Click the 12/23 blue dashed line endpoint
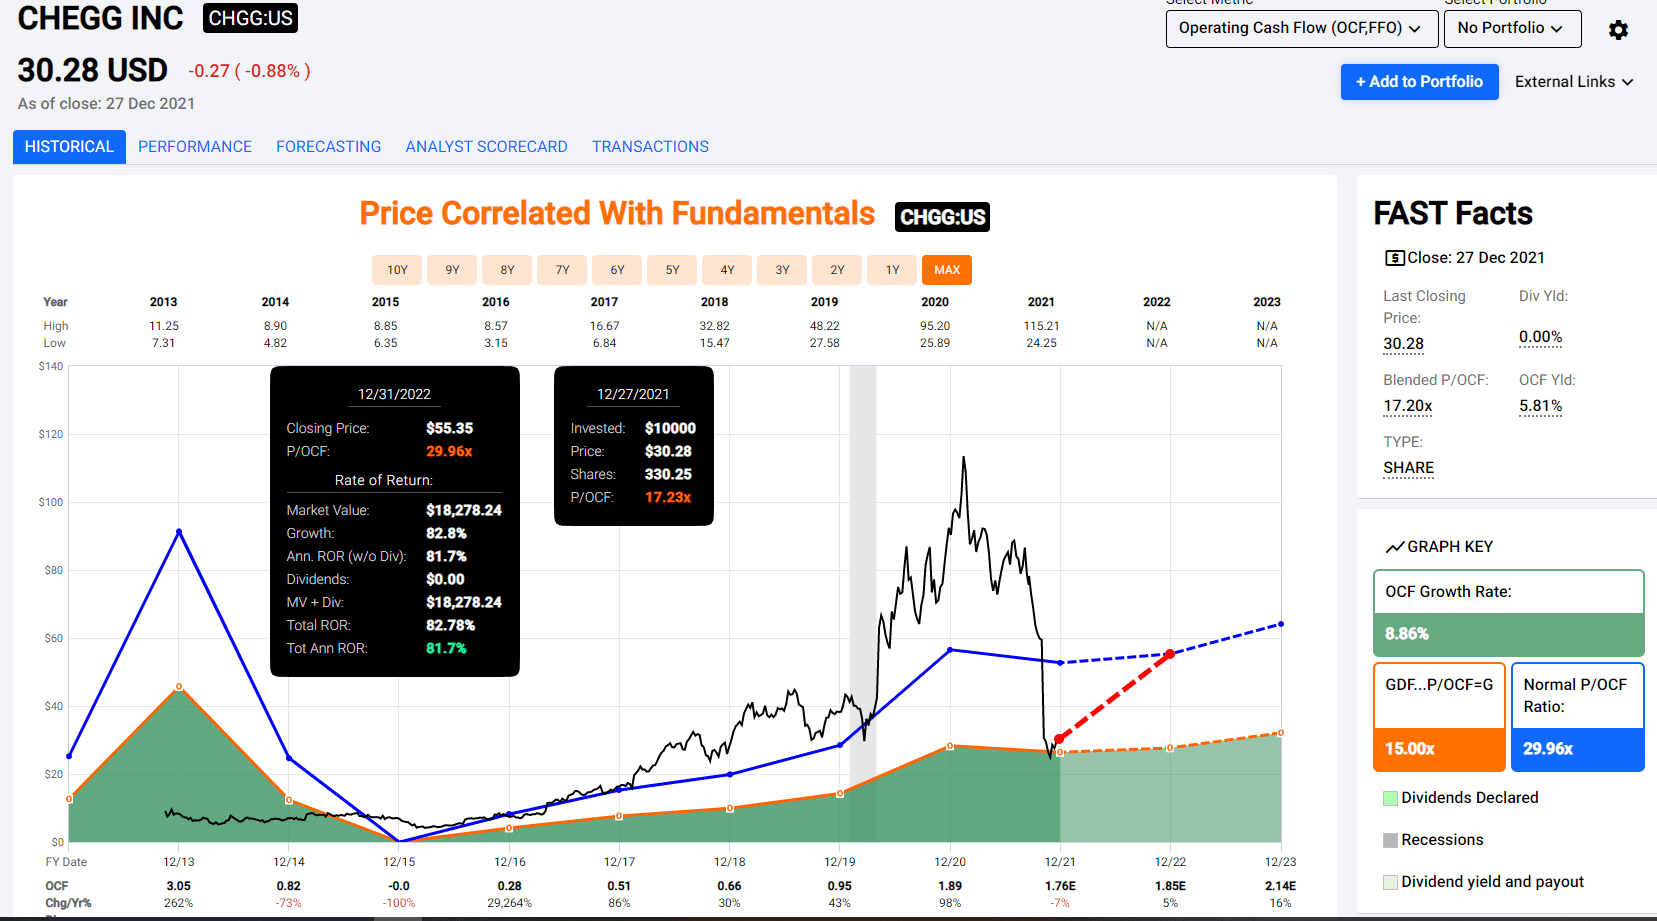 1281,624
